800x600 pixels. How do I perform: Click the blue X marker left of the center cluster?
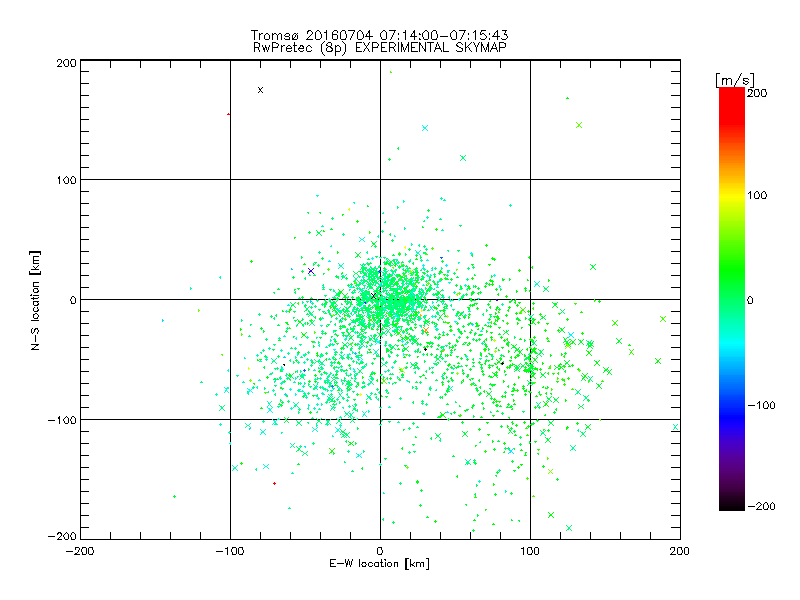point(311,271)
